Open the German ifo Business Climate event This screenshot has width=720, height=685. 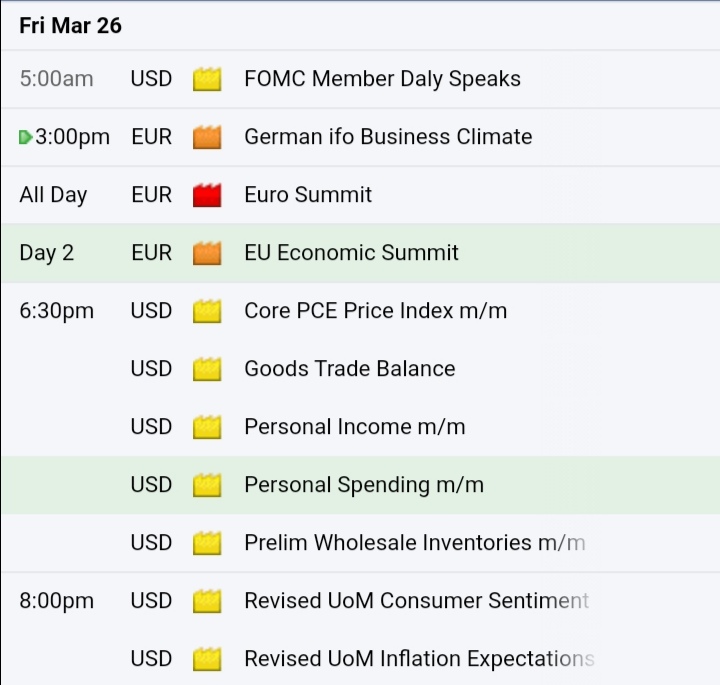tap(388, 137)
